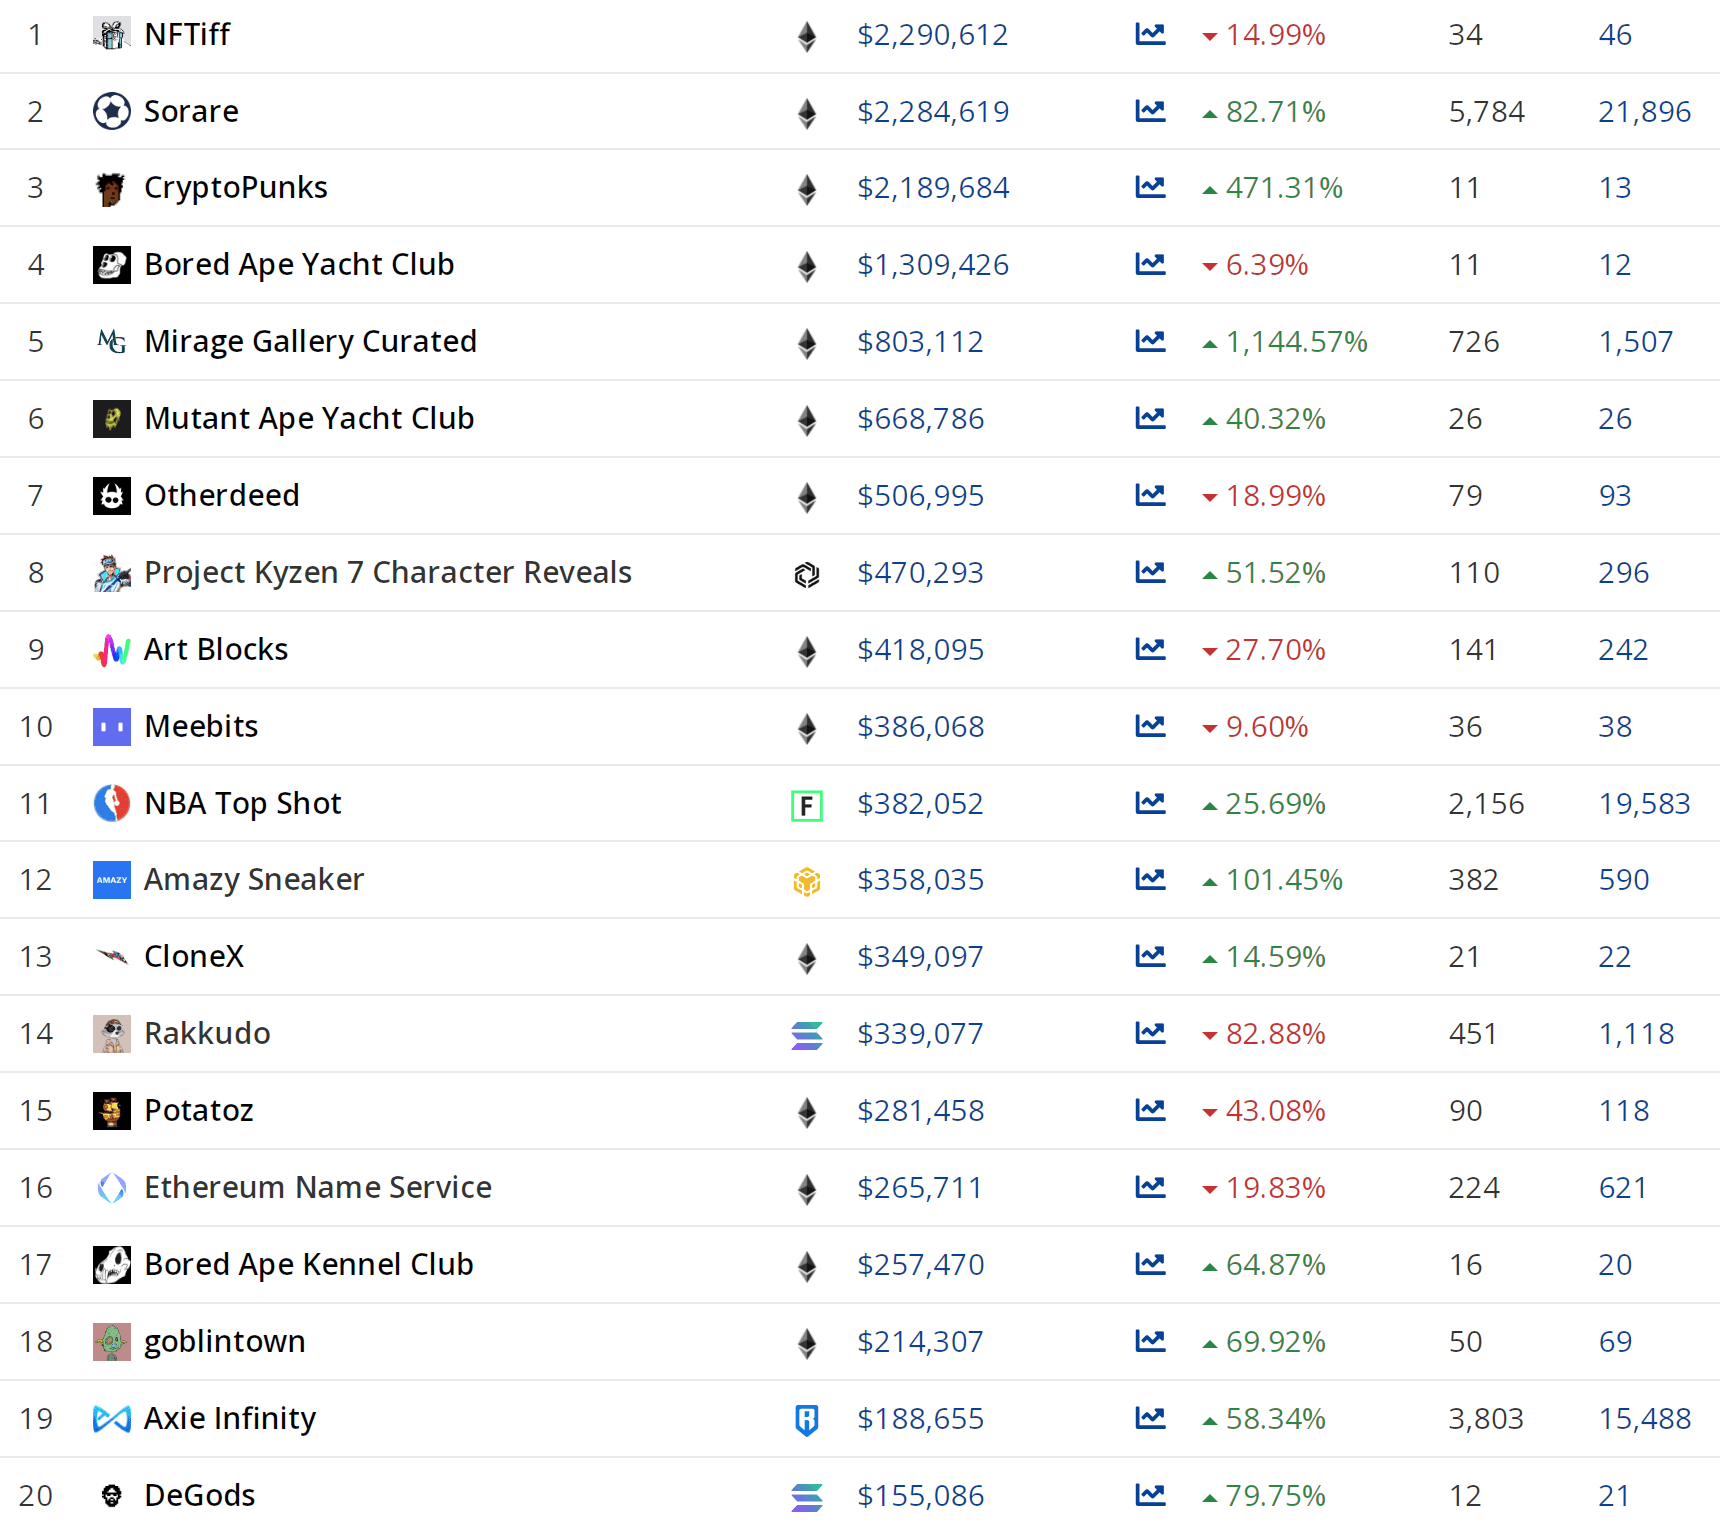1720x1530 pixels.
Task: Open the Mutant Ape Yacht Club link
Action: 309,419
